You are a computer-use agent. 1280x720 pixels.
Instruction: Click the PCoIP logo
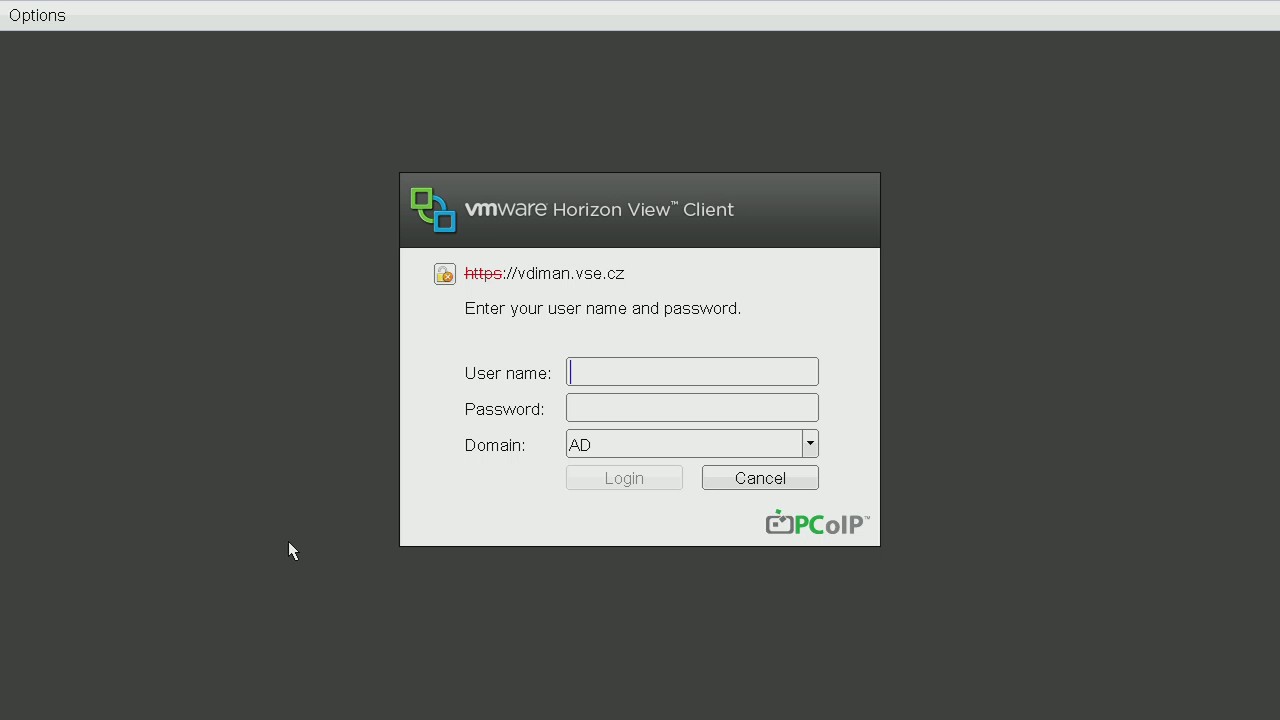pyautogui.click(x=817, y=523)
